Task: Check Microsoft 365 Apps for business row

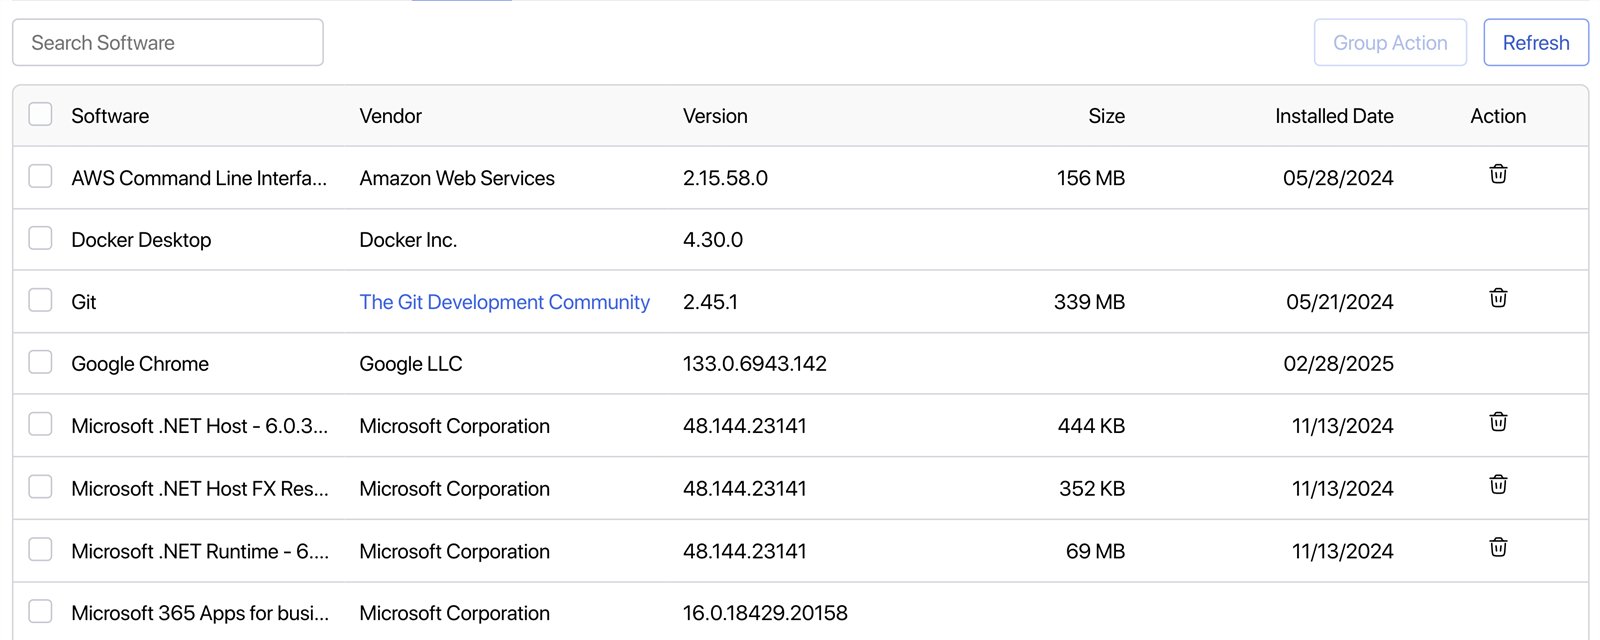Action: [x=40, y=611]
